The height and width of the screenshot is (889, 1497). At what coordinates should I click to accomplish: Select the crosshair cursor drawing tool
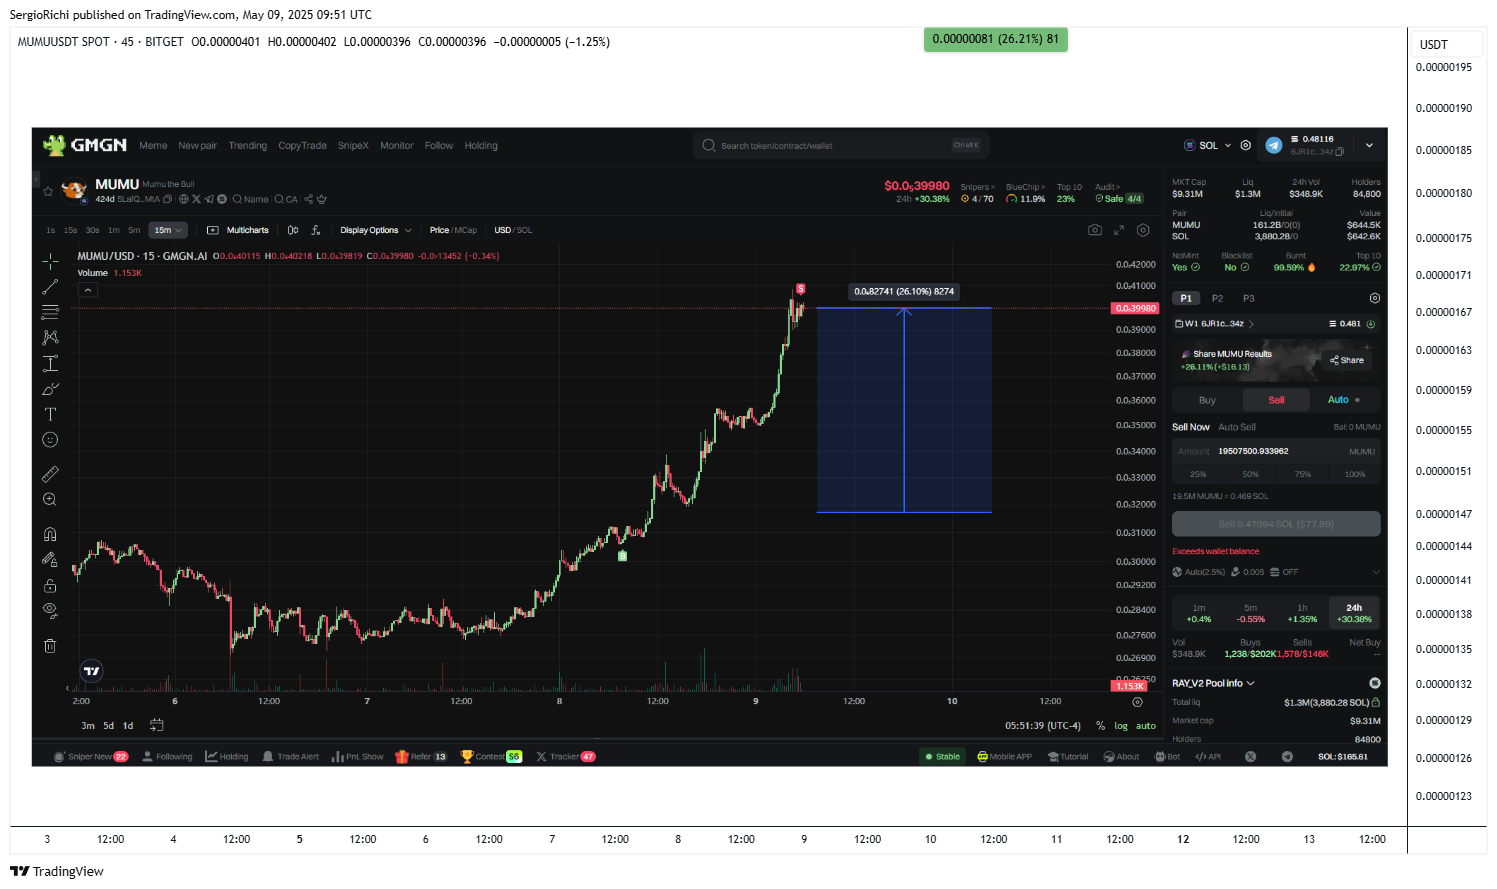[50, 261]
